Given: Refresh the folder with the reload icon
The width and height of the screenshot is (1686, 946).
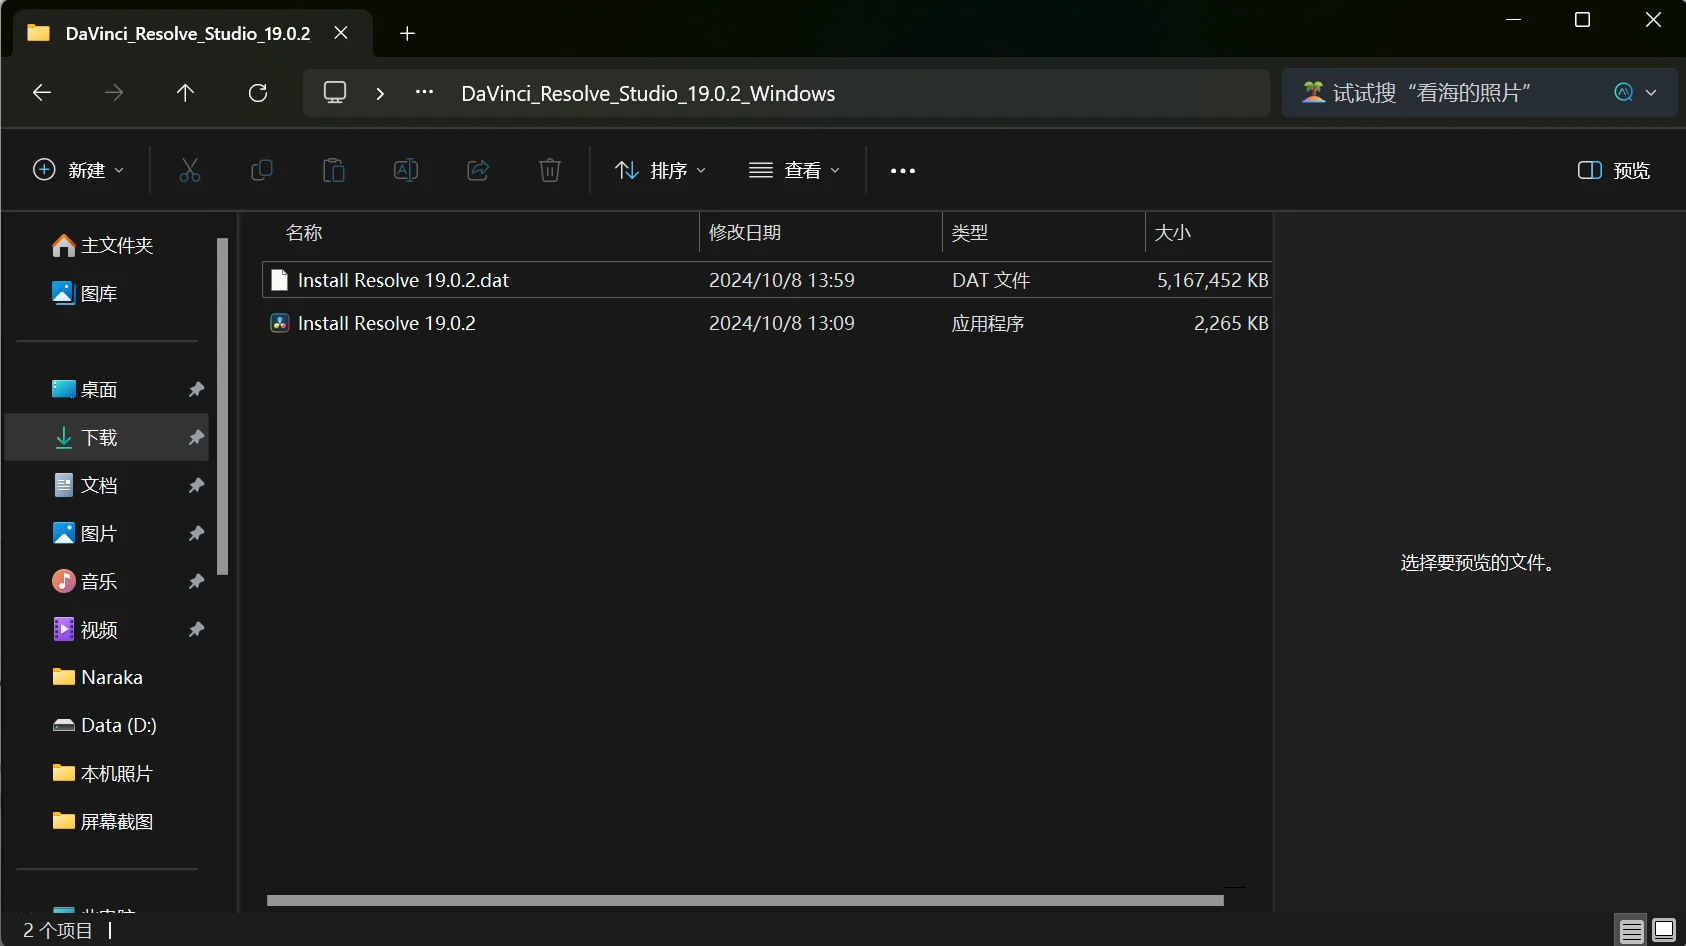Looking at the screenshot, I should tap(258, 92).
